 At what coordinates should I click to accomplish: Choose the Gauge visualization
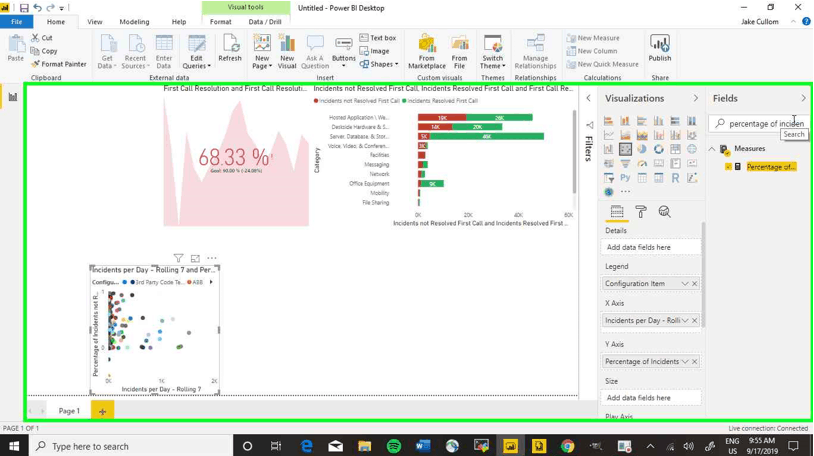point(642,164)
